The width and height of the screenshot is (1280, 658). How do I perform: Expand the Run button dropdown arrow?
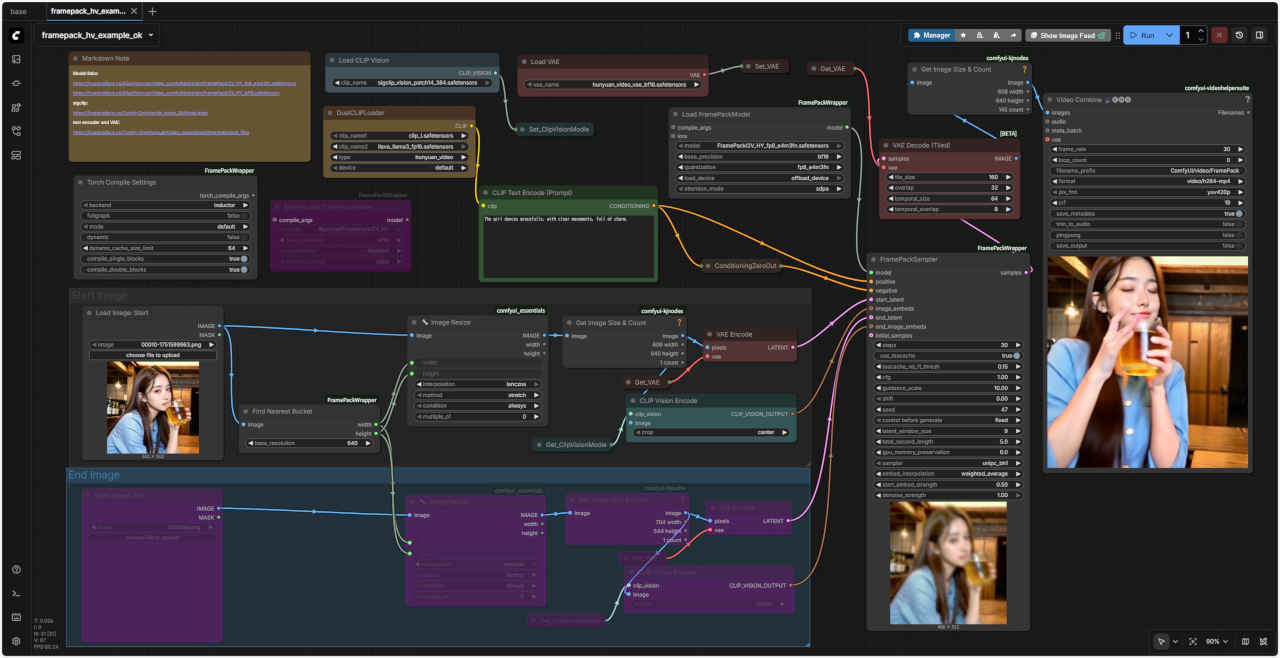pyautogui.click(x=1169, y=35)
